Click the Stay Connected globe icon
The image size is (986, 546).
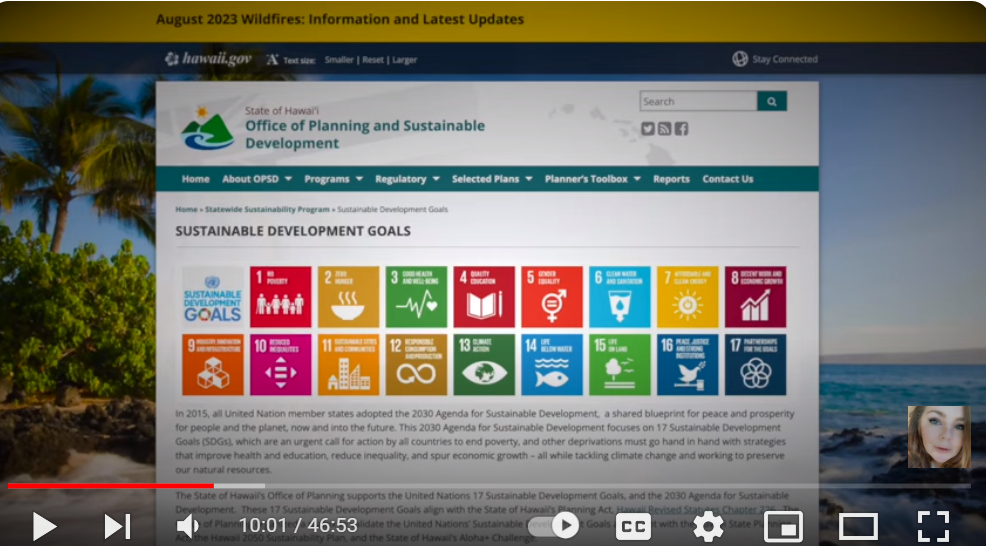pos(740,59)
